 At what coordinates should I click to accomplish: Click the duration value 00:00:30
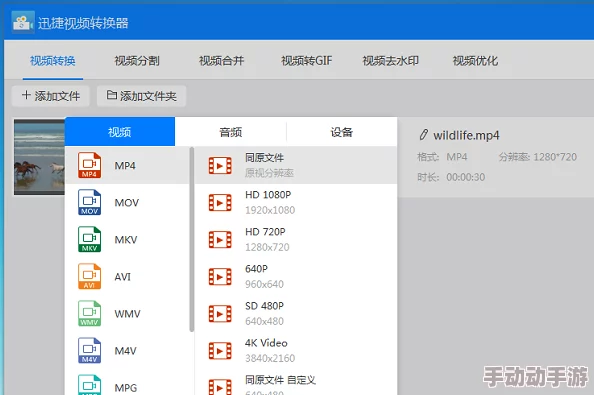point(466,177)
